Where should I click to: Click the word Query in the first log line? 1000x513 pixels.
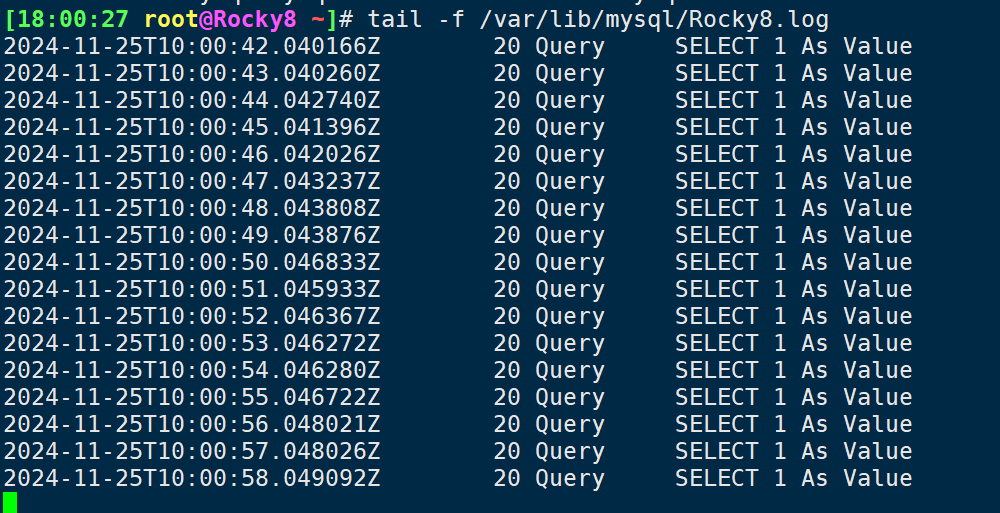tap(570, 48)
